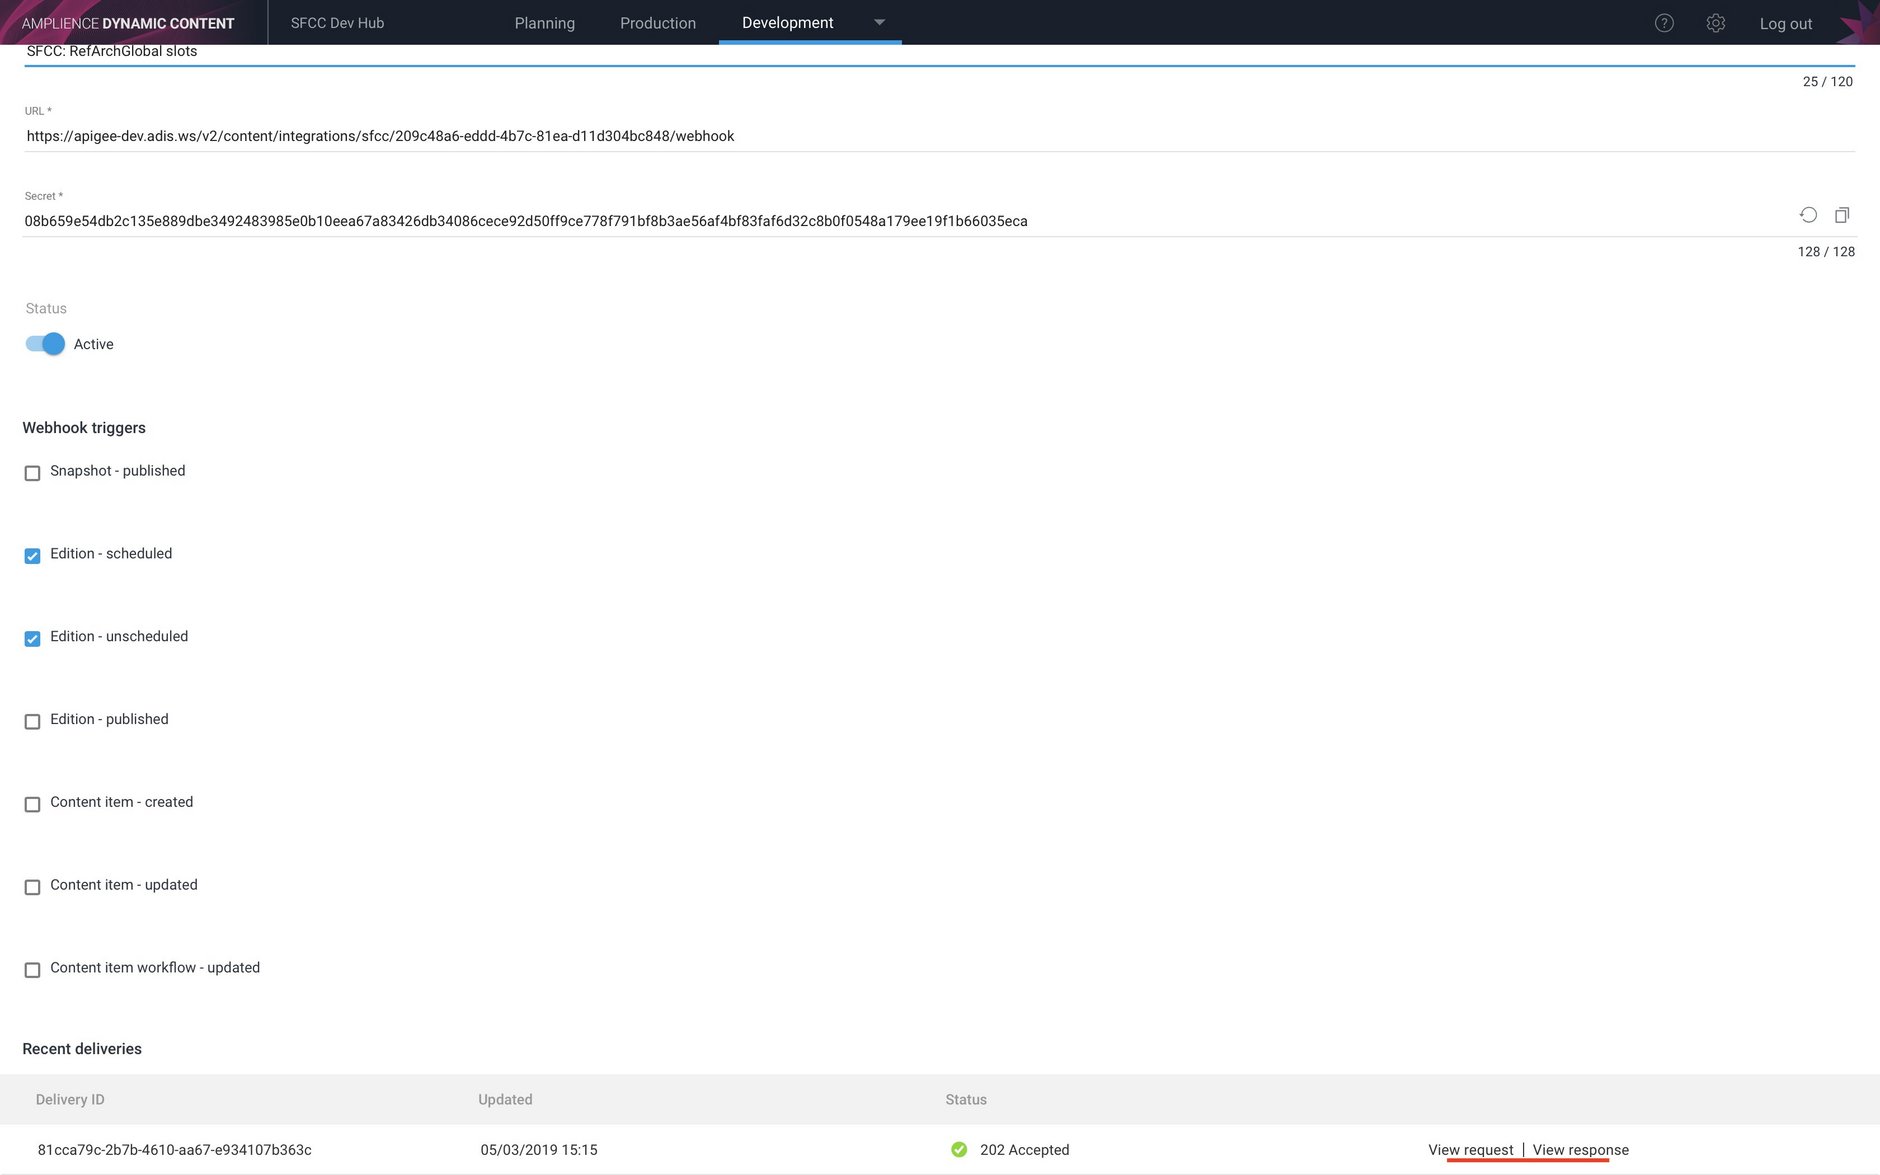The height and width of the screenshot is (1175, 1880).
Task: Uncheck the Edition - unscheduled trigger
Action: point(32,639)
